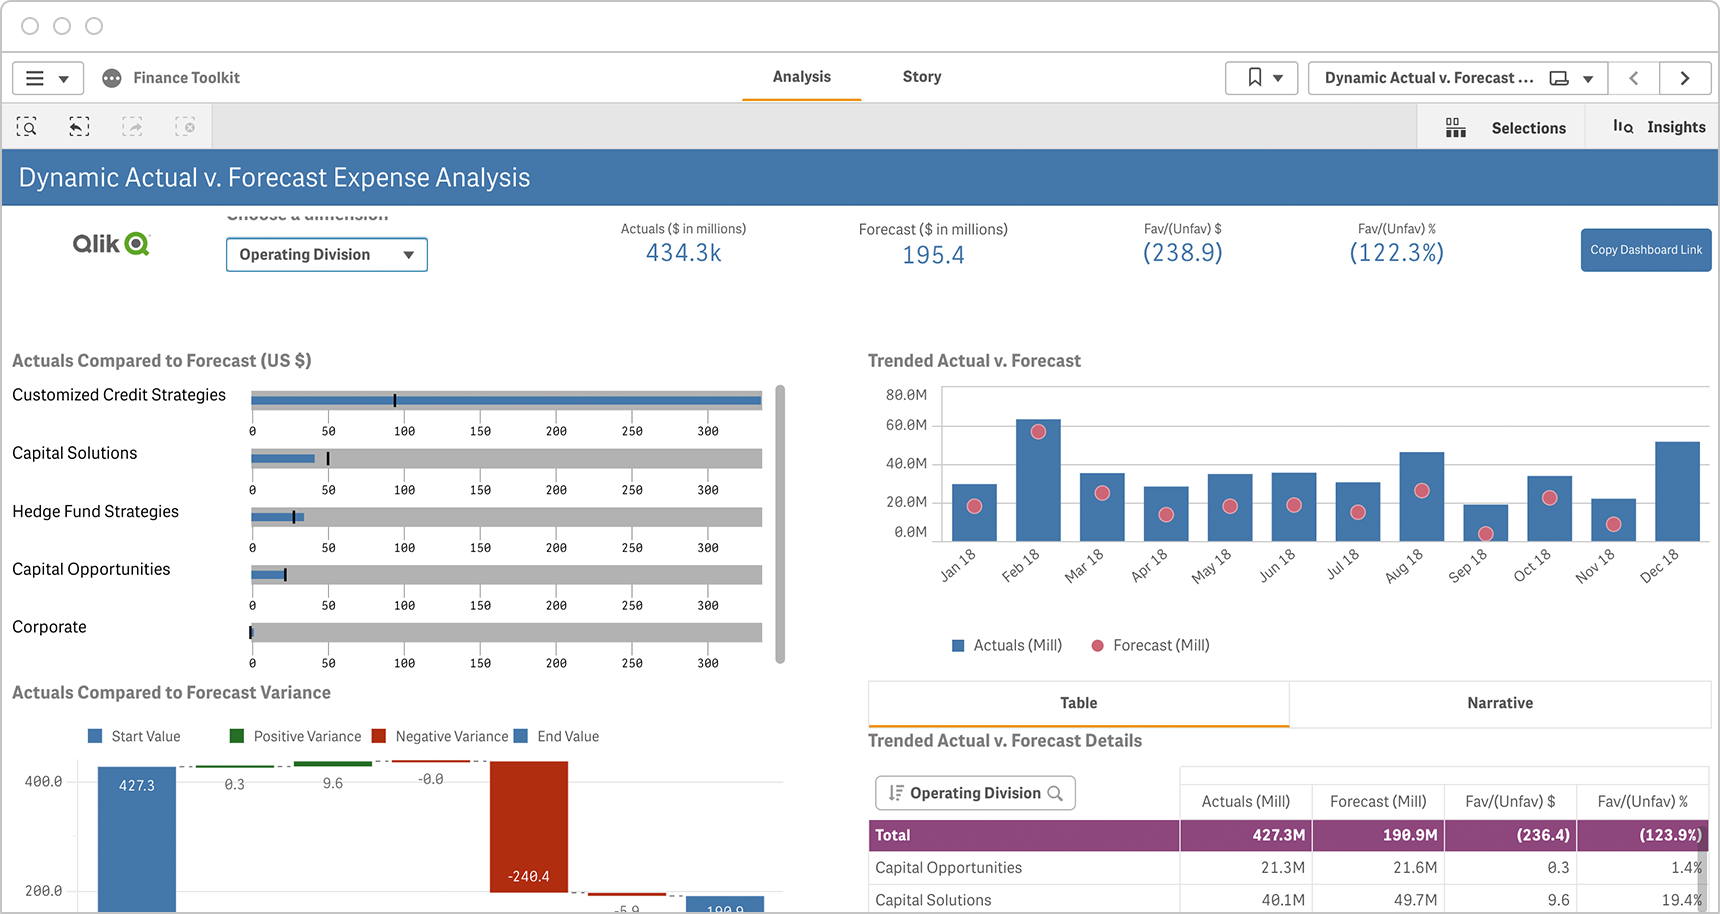Image resolution: width=1720 pixels, height=914 pixels.
Task: Click the clear all selections icon
Action: [185, 127]
